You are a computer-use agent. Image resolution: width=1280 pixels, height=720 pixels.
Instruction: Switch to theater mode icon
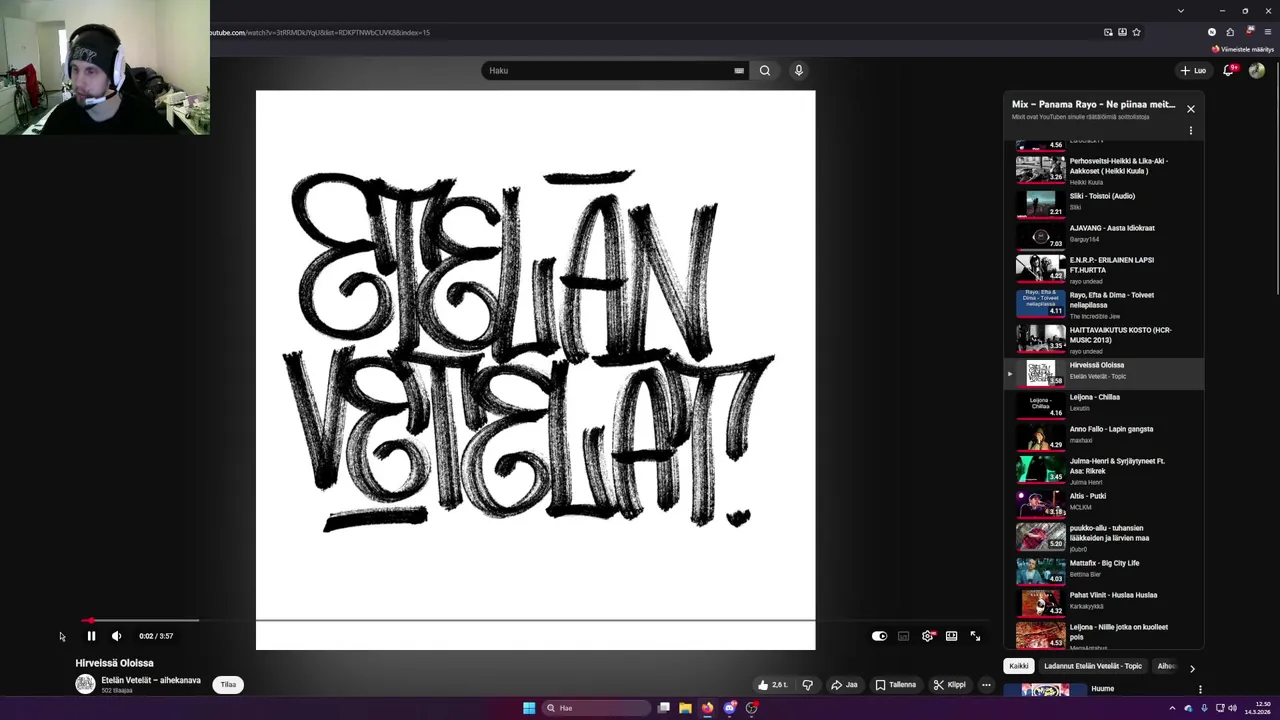click(951, 636)
